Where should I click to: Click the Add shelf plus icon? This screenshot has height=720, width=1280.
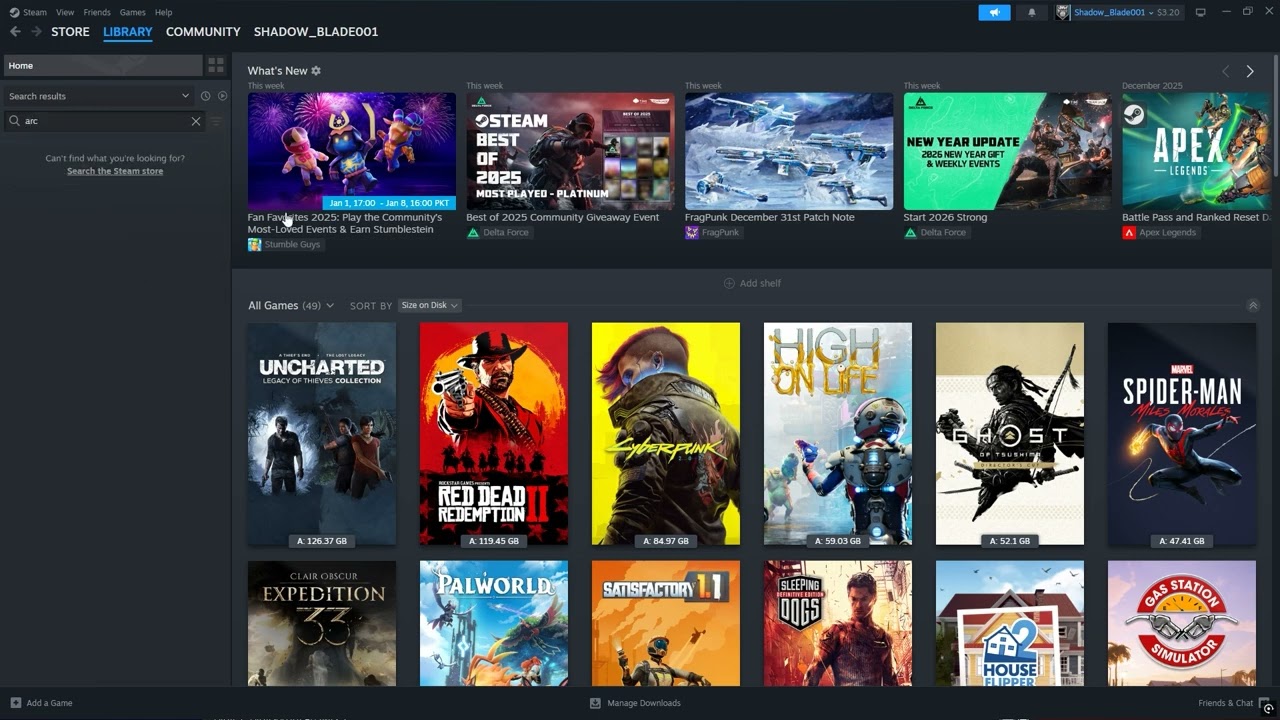pyautogui.click(x=729, y=283)
